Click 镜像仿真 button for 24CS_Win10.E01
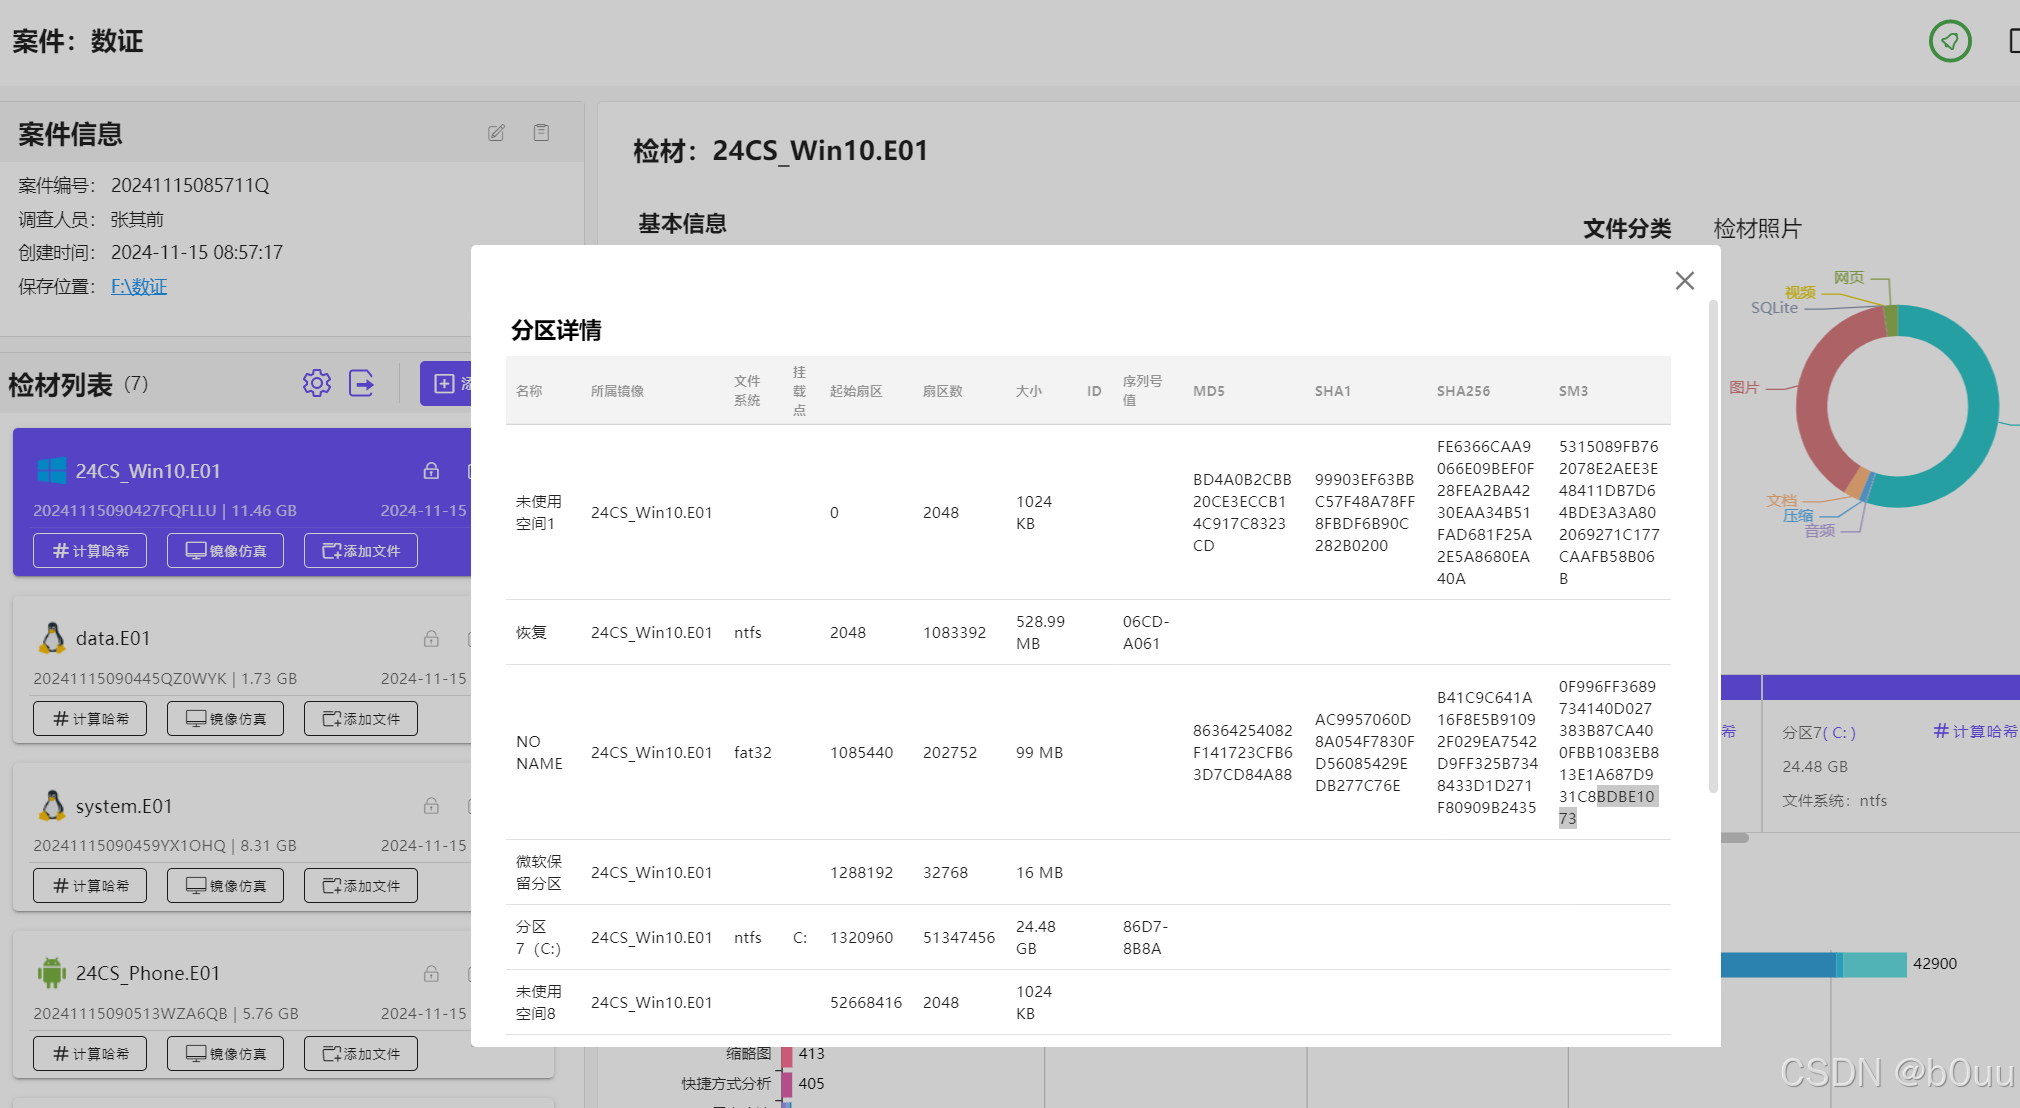This screenshot has height=1108, width=2020. click(x=225, y=551)
